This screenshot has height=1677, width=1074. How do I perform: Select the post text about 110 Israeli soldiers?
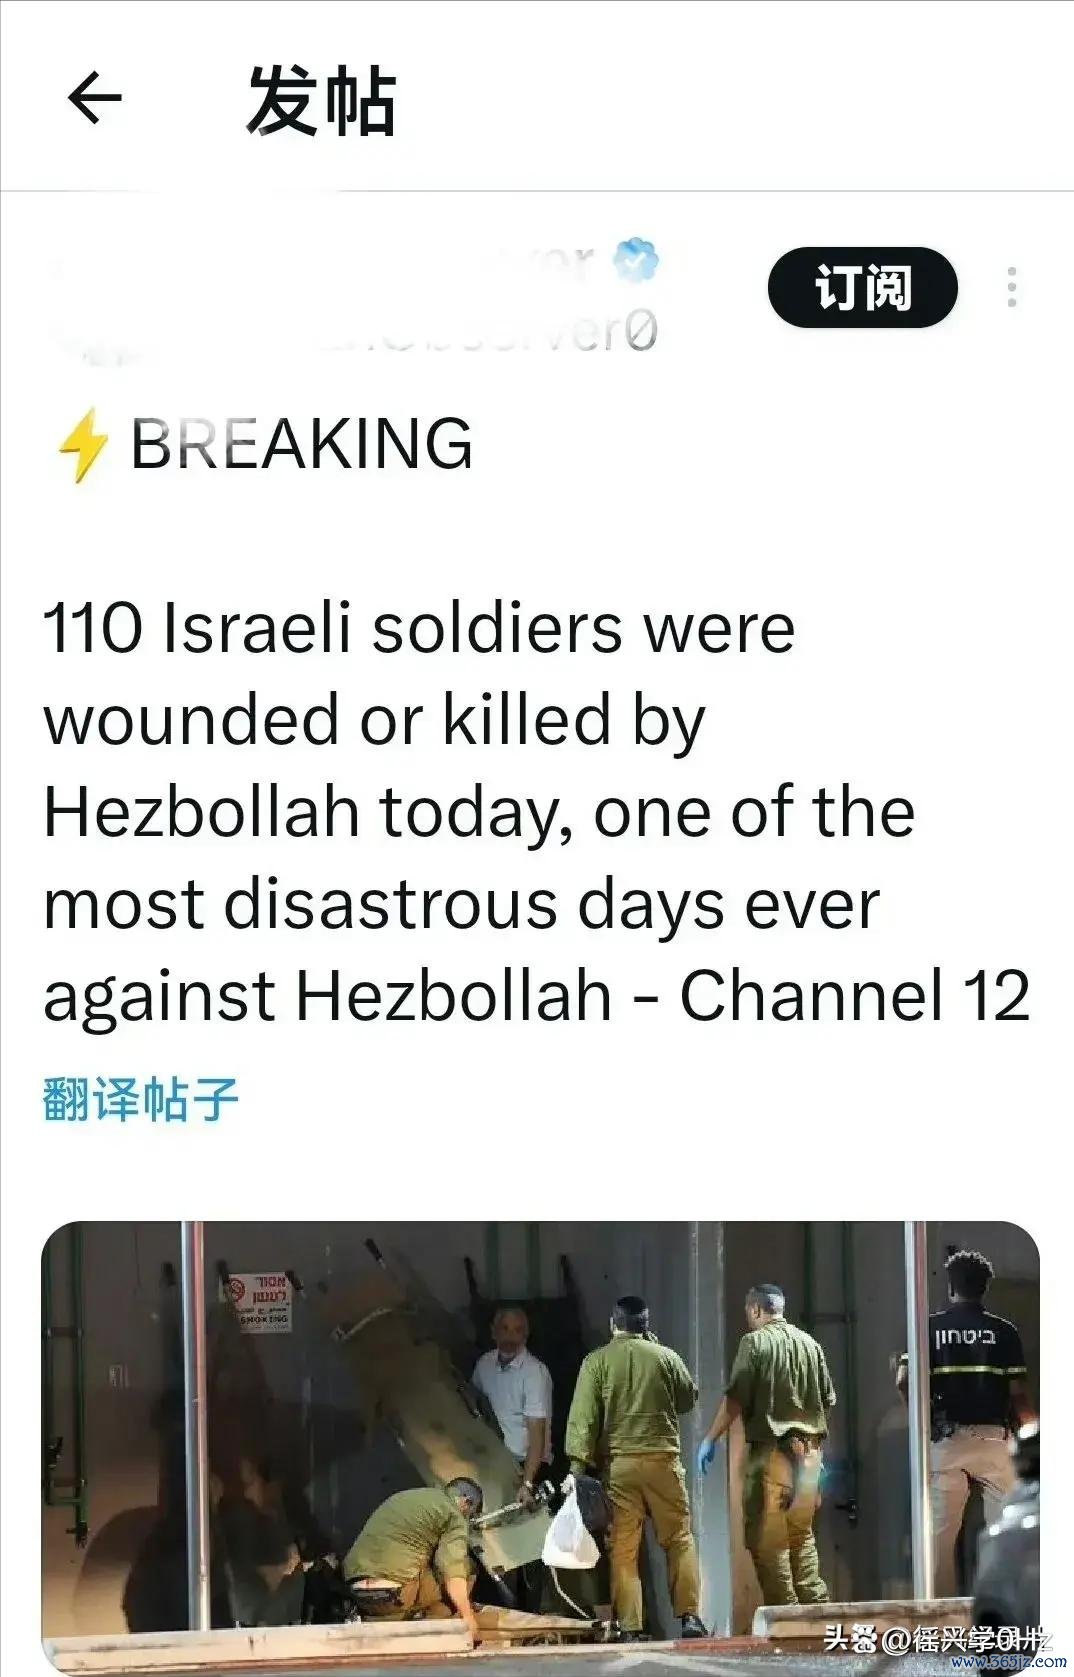click(x=536, y=813)
